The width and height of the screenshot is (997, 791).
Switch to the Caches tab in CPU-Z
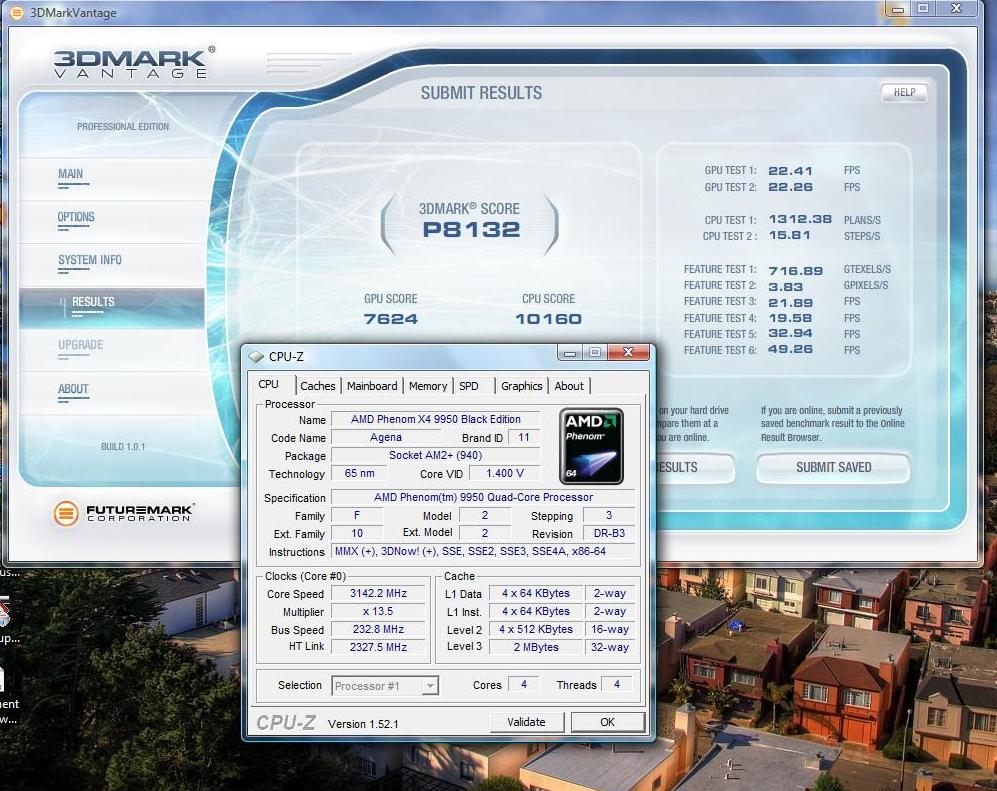pyautogui.click(x=317, y=386)
